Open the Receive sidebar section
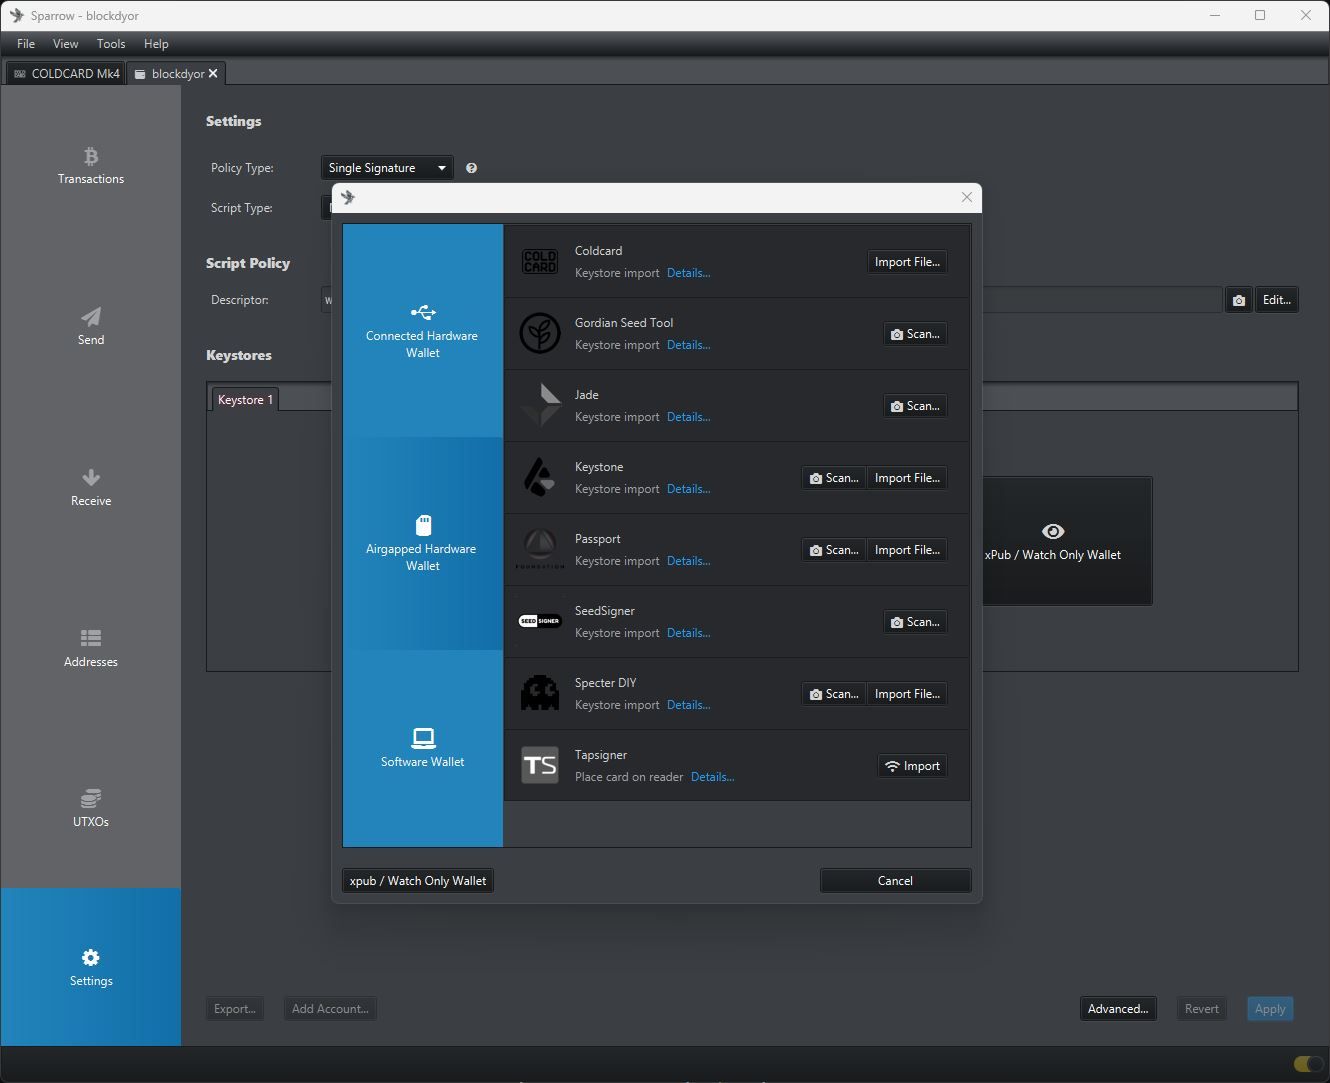The image size is (1330, 1083). [91, 488]
